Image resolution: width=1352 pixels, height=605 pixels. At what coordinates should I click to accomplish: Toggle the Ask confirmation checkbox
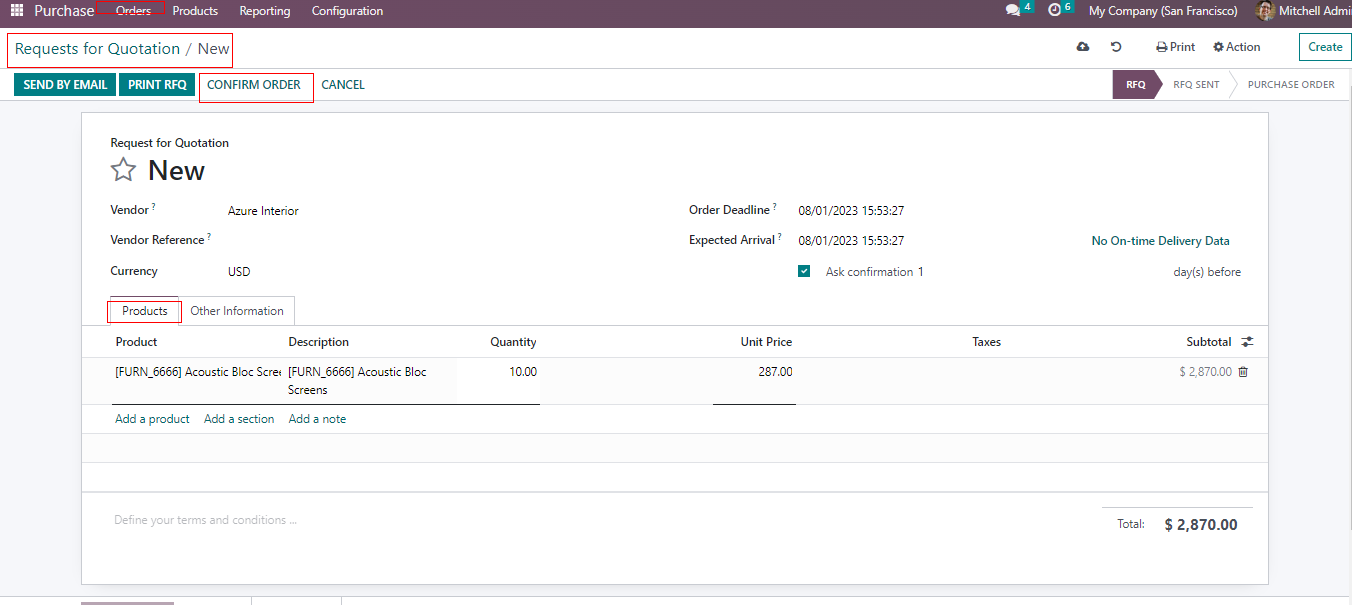[x=804, y=272]
